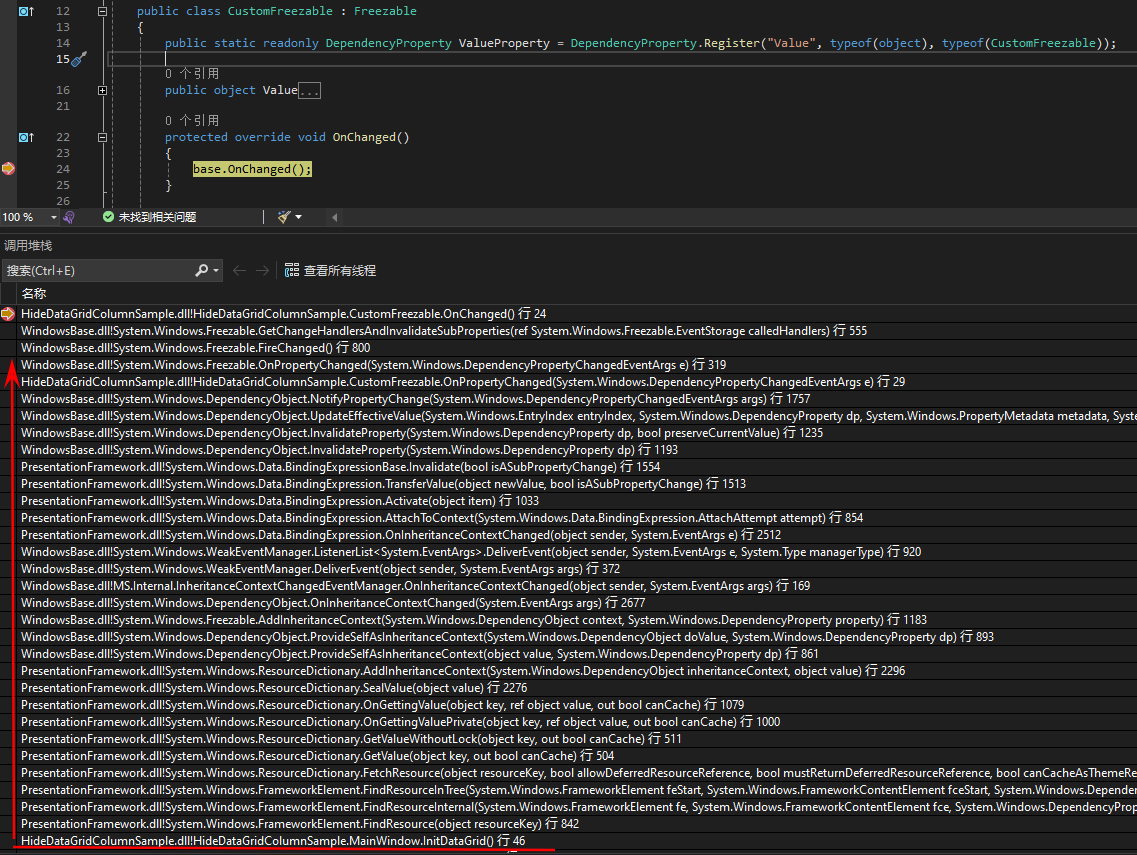The image size is (1137, 855).
Task: Open code cleanup profile dropdown arrow
Action: point(298,217)
